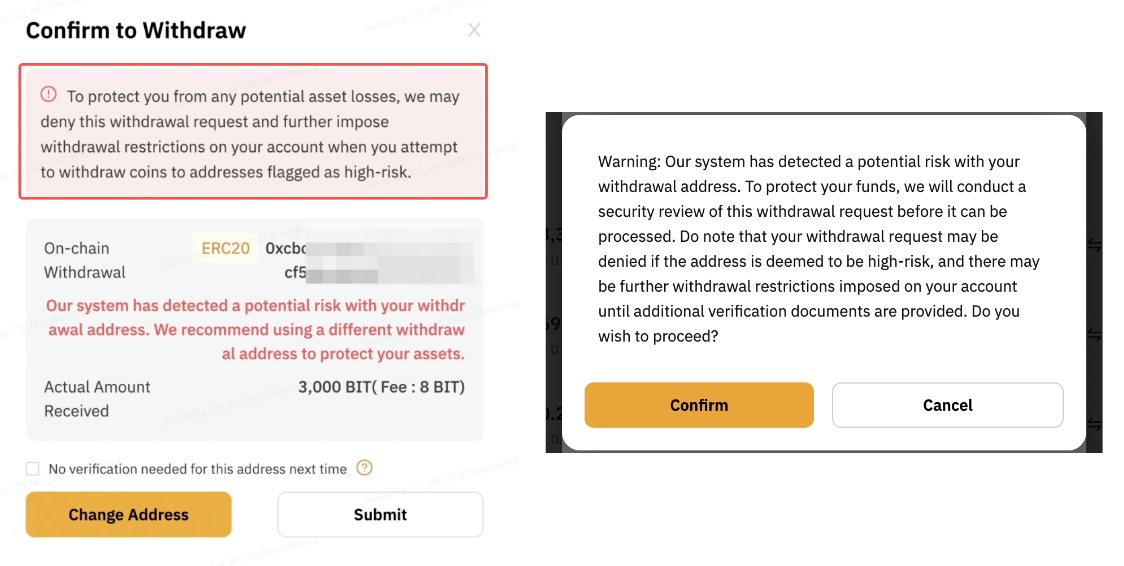Click the bottom swap arrows icon behind dialog
Image resolution: width=1124 pixels, height=566 pixels.
1093,424
